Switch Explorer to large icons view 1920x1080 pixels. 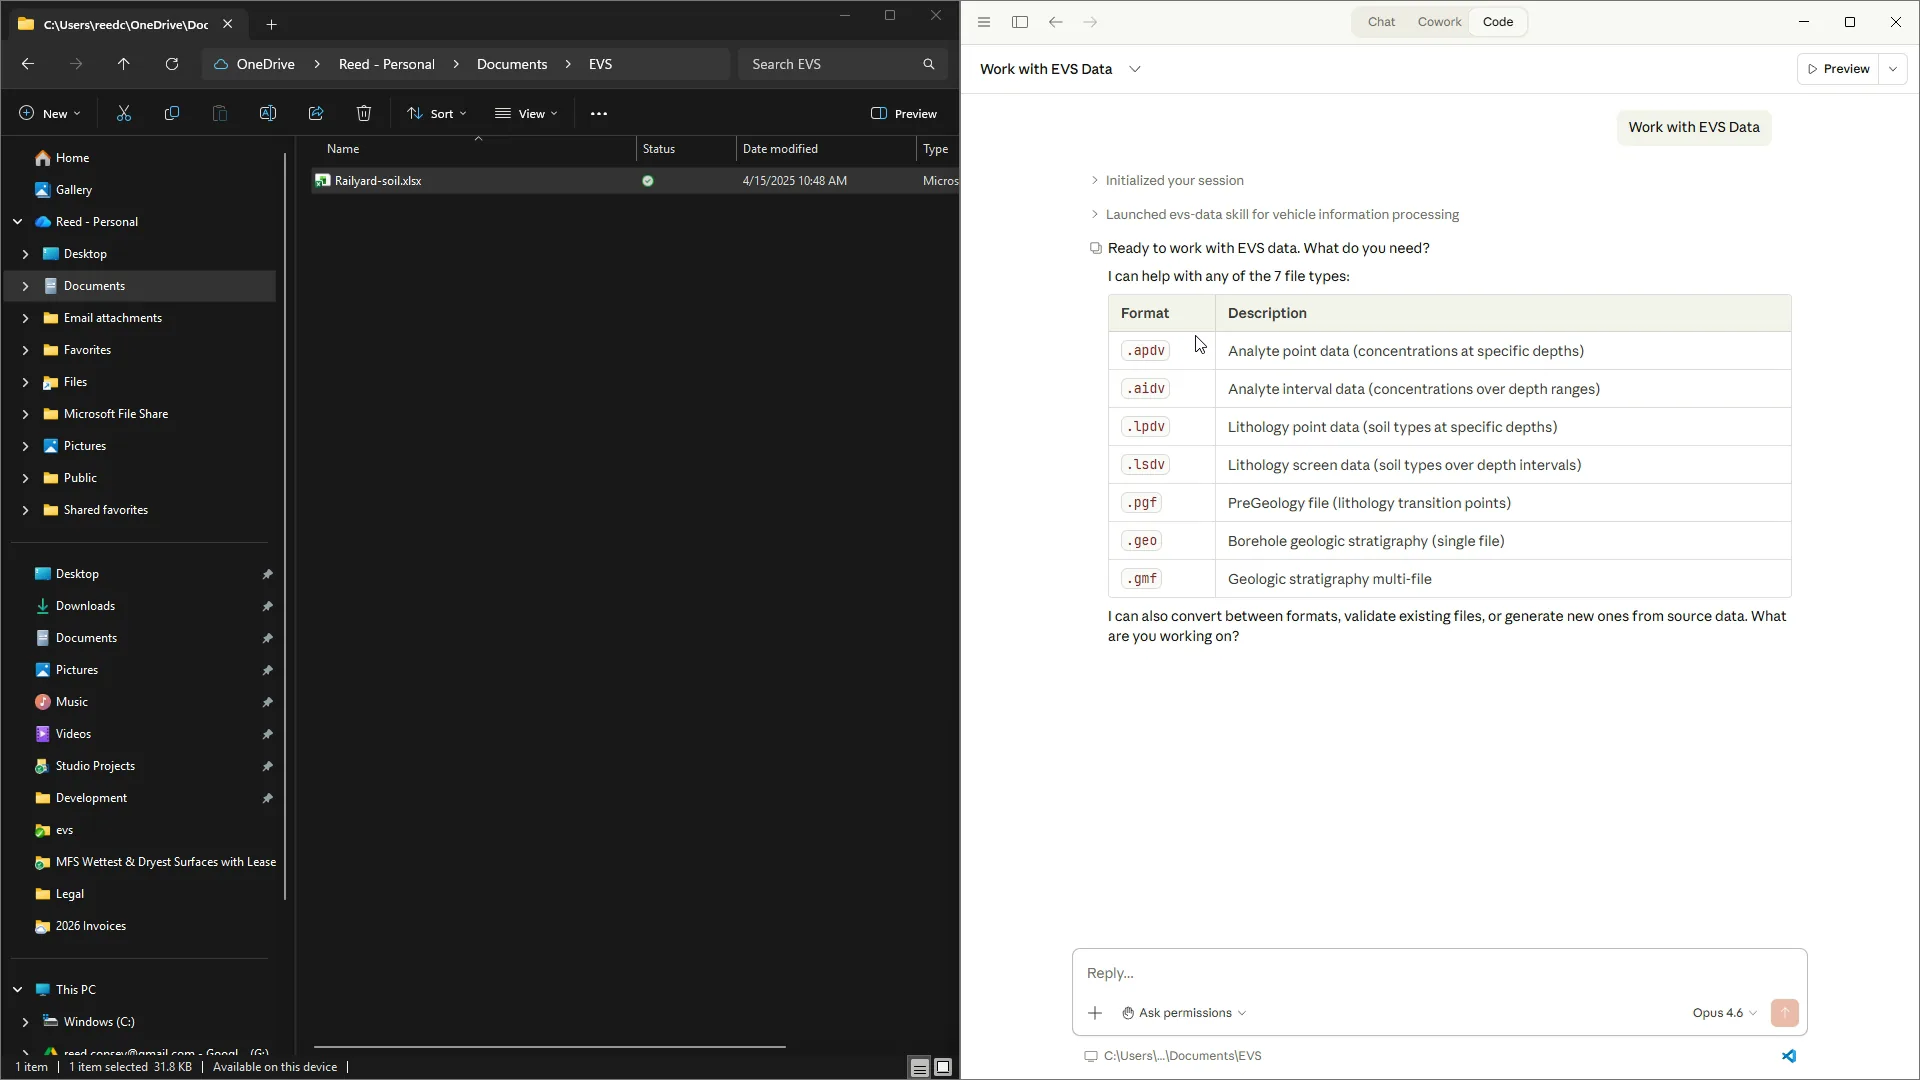click(943, 1067)
